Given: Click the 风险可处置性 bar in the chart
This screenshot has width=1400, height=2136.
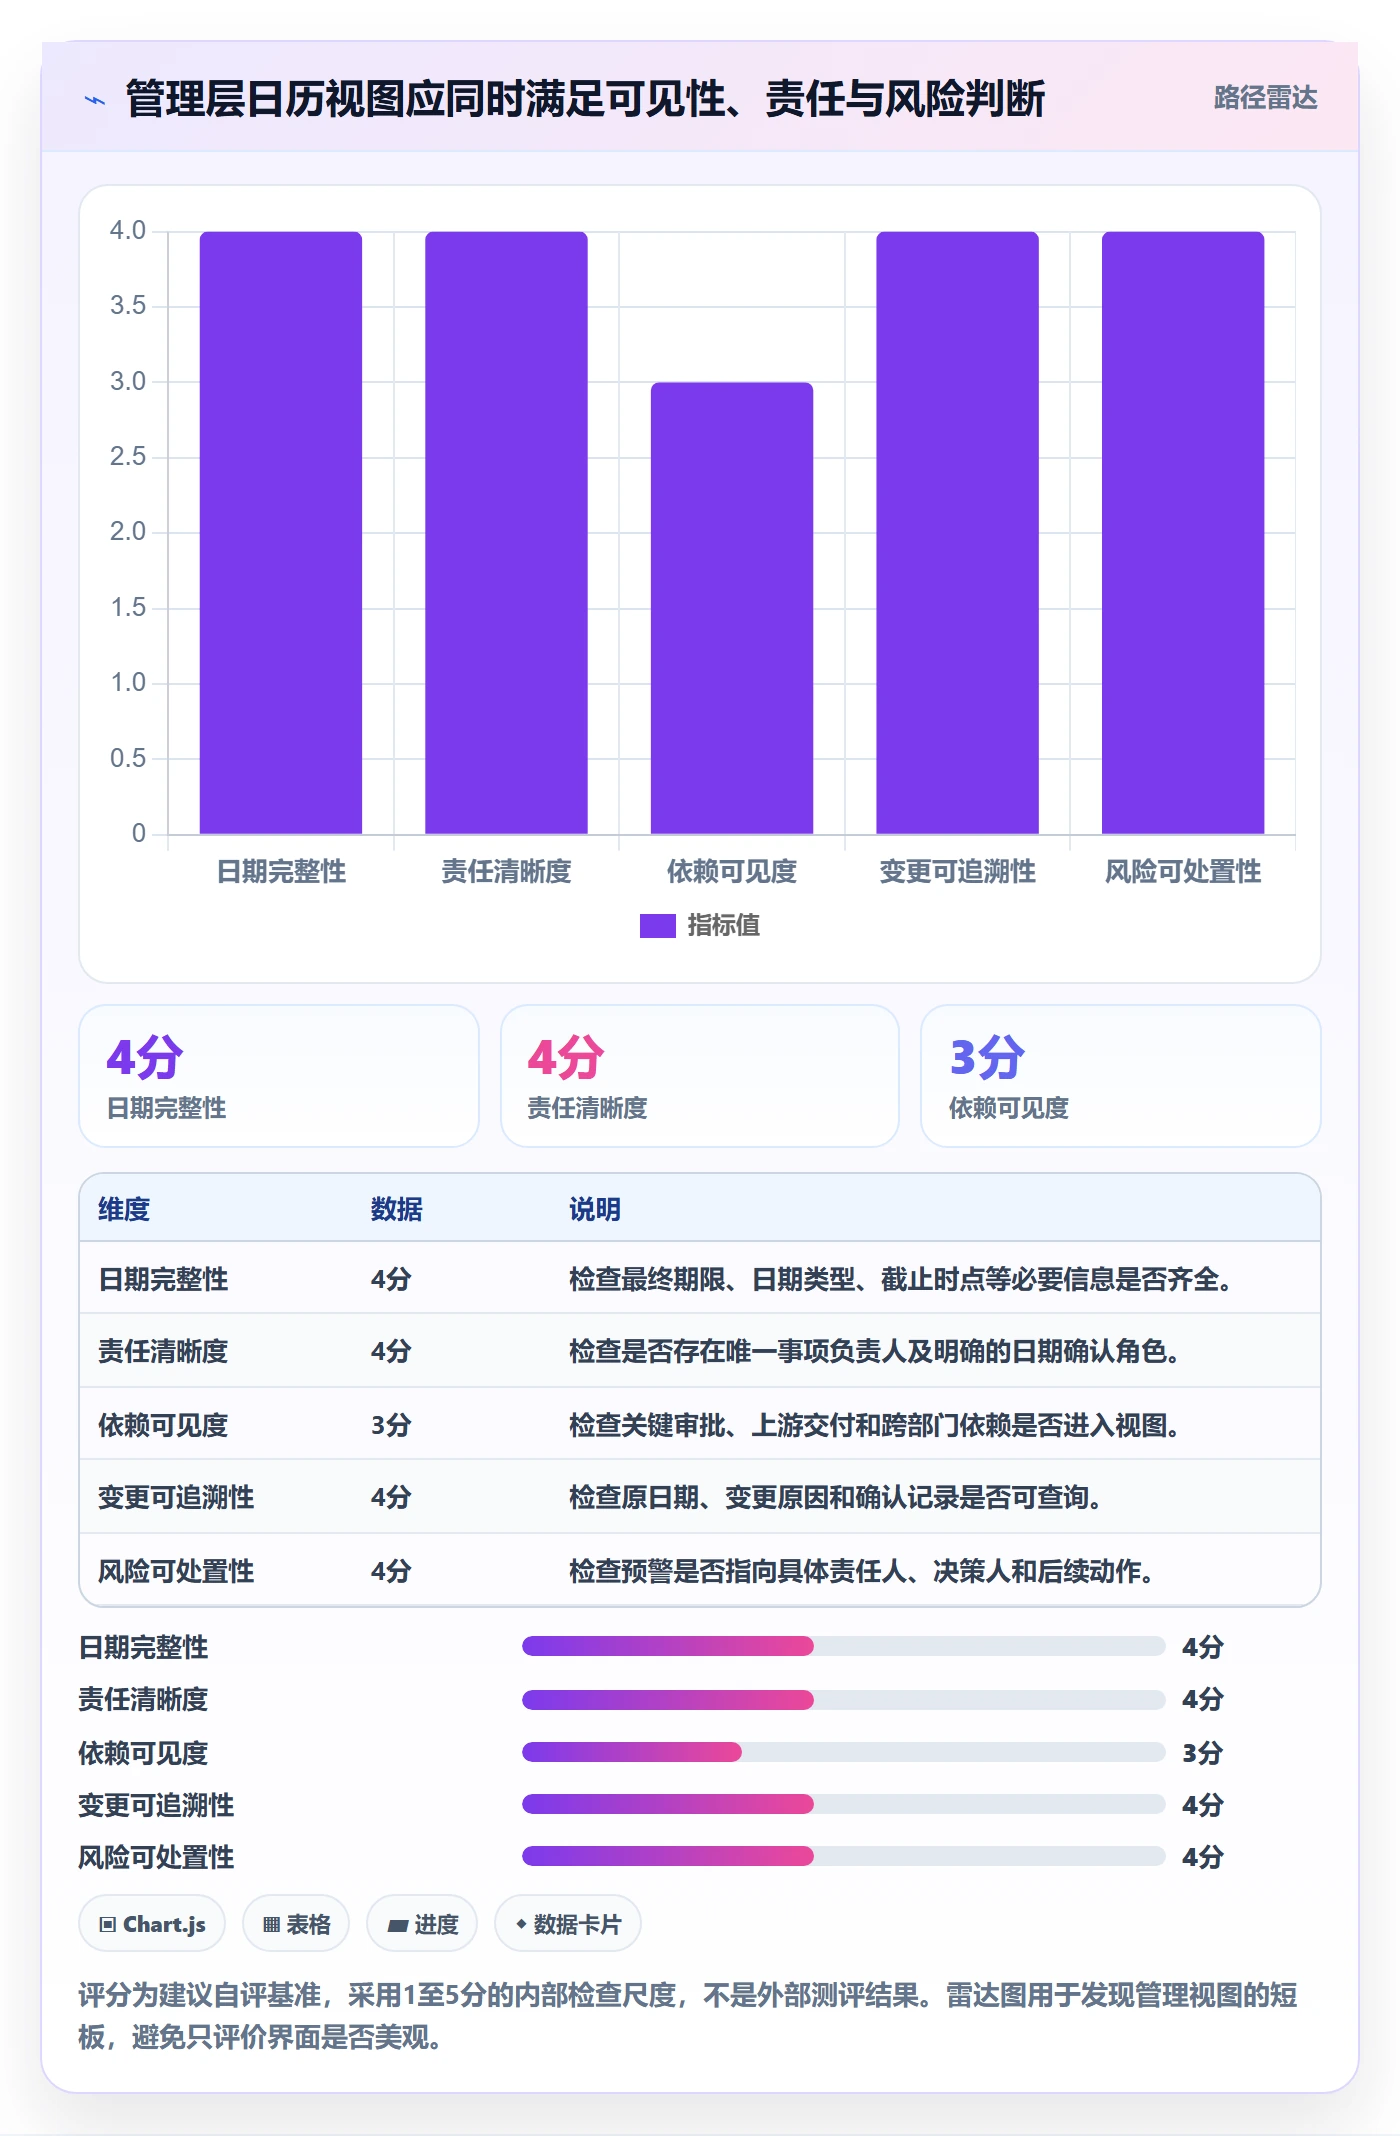Looking at the screenshot, I should point(1183,533).
